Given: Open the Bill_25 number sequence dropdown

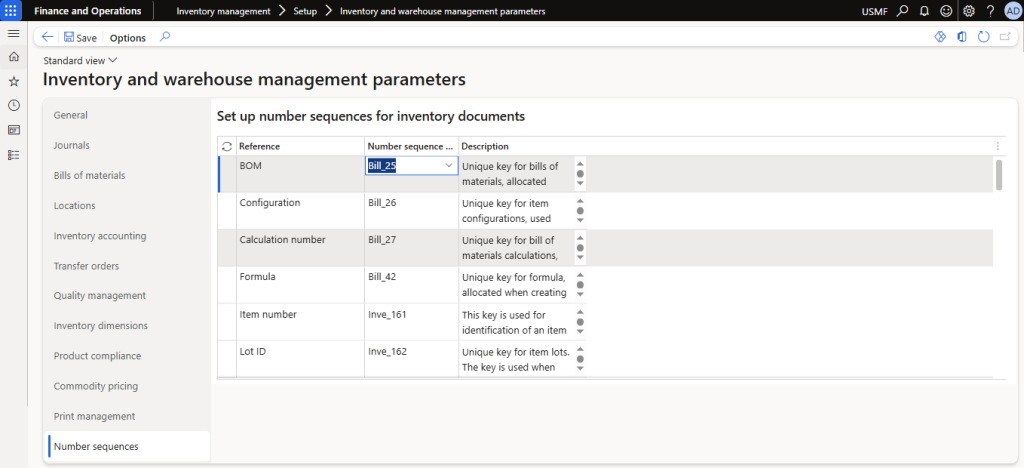Looking at the screenshot, I should tap(448, 165).
